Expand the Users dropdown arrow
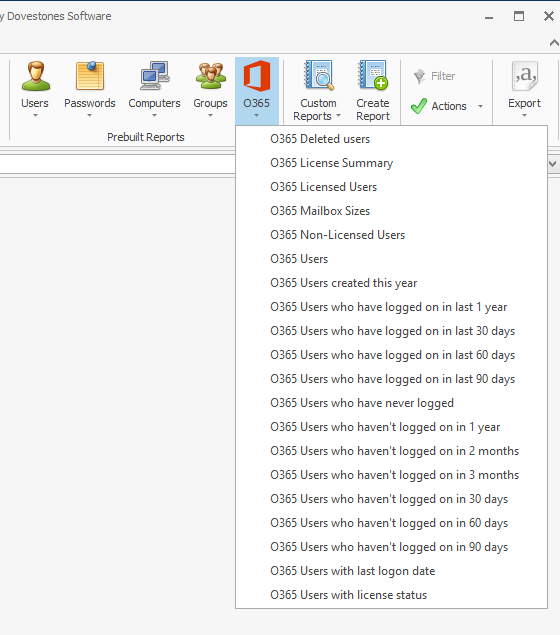Screen dimensions: 560x635 35,116
